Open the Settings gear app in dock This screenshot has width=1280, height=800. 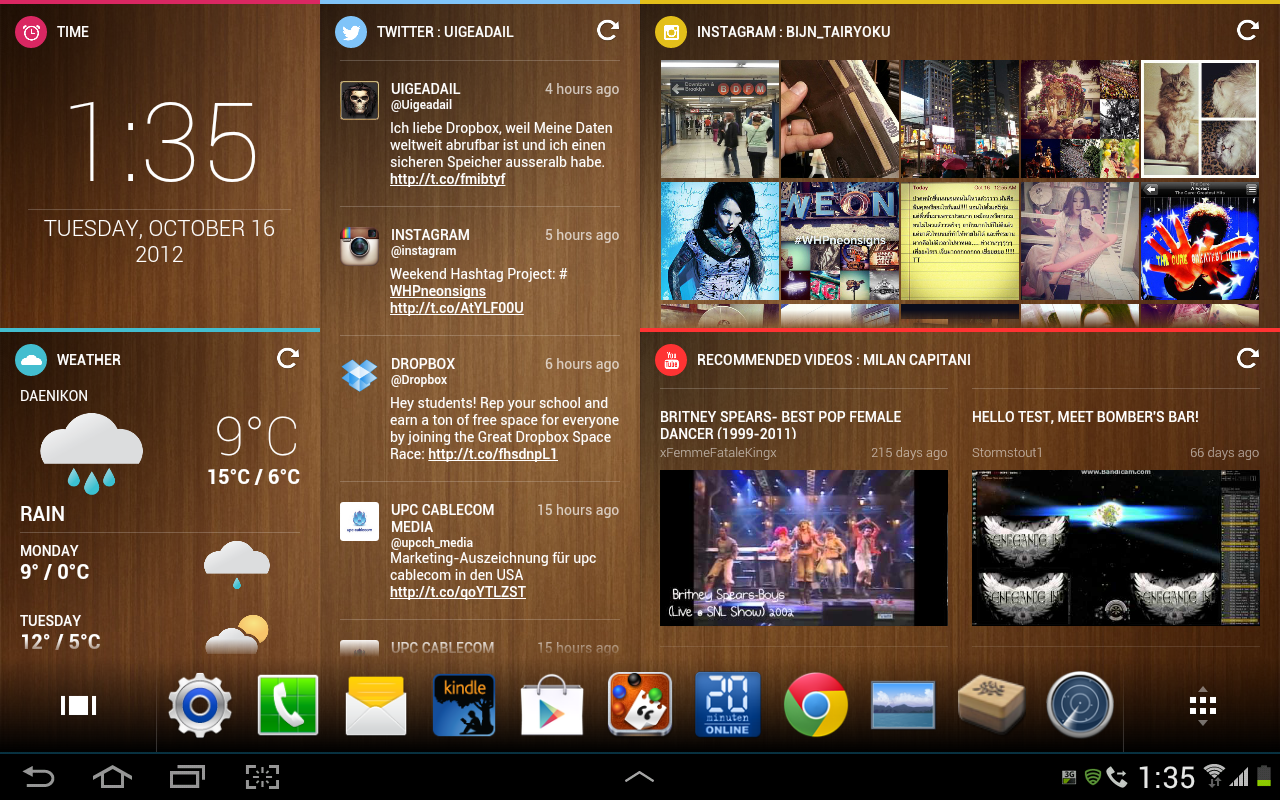[x=200, y=705]
